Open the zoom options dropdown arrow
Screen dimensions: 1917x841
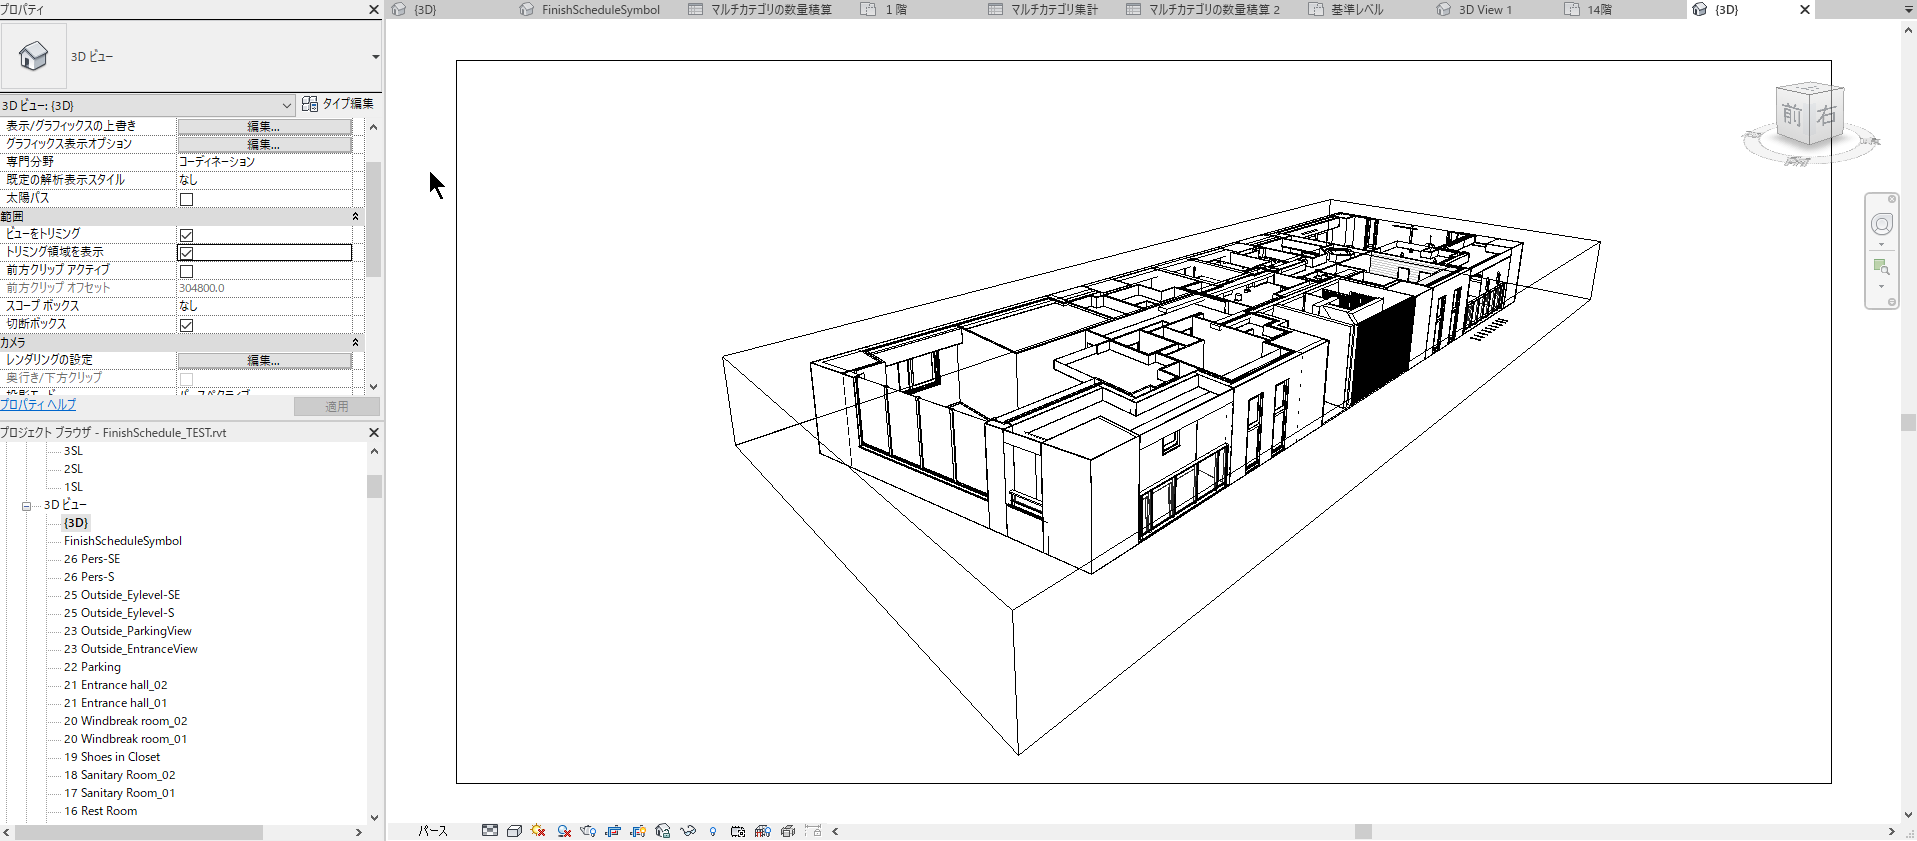click(1882, 287)
